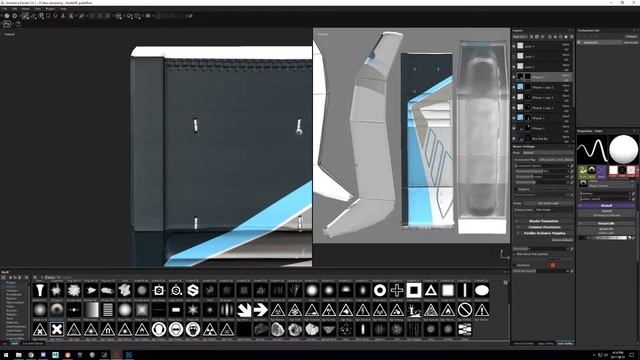Select the white ellipse alpha
The image size is (640, 360).
click(482, 290)
